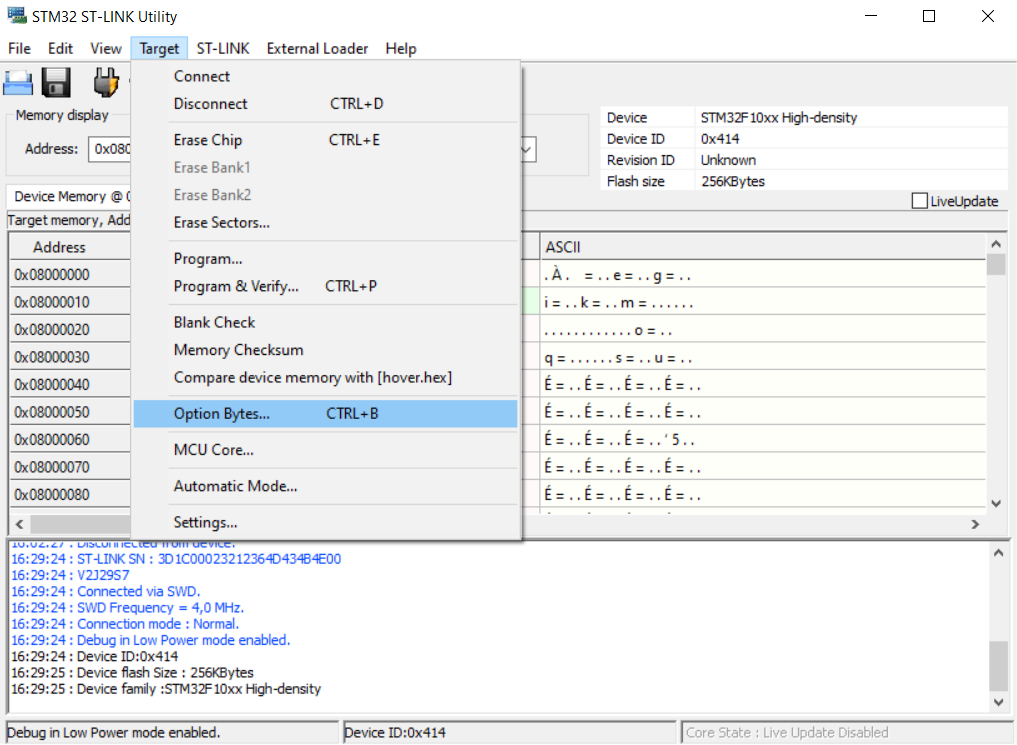Click Program & Verify menu entry
Viewport: 1017px width, 745px height.
click(x=236, y=286)
